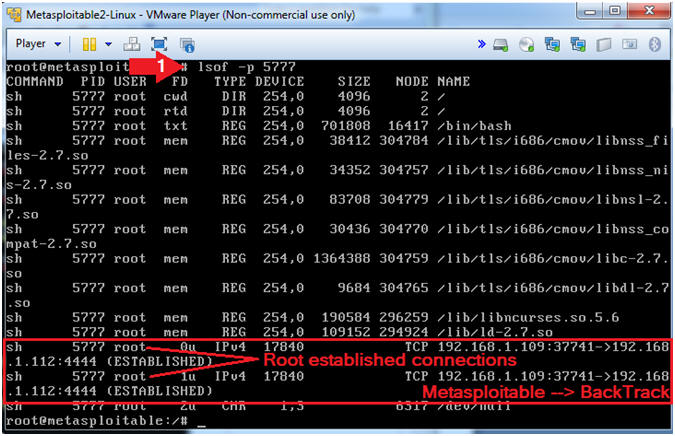Click the Bluetooth device icon
Screen dimensions: 675x436
(655, 44)
